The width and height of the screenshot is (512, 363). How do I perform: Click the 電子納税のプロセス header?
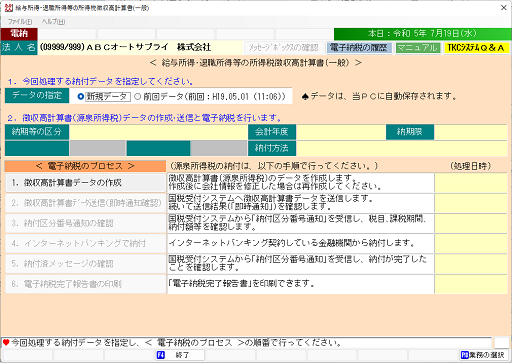click(85, 166)
